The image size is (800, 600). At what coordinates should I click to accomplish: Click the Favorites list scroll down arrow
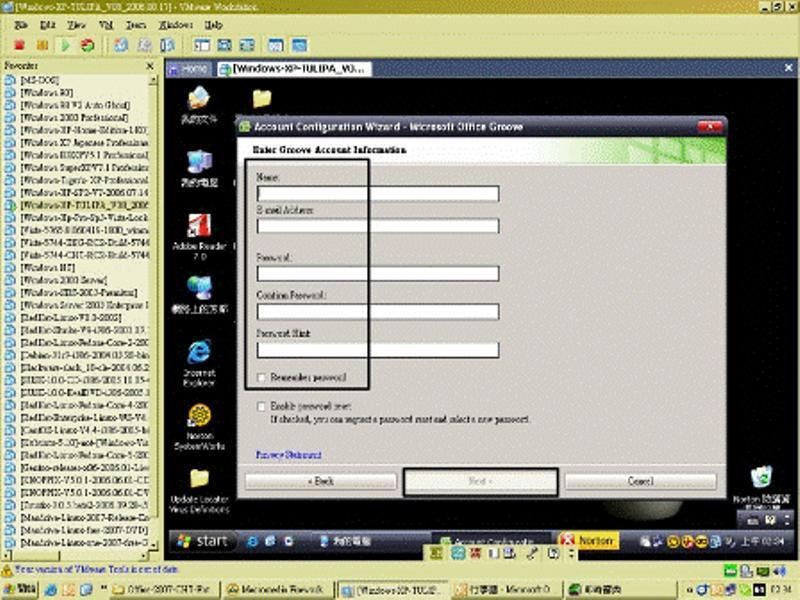(153, 546)
